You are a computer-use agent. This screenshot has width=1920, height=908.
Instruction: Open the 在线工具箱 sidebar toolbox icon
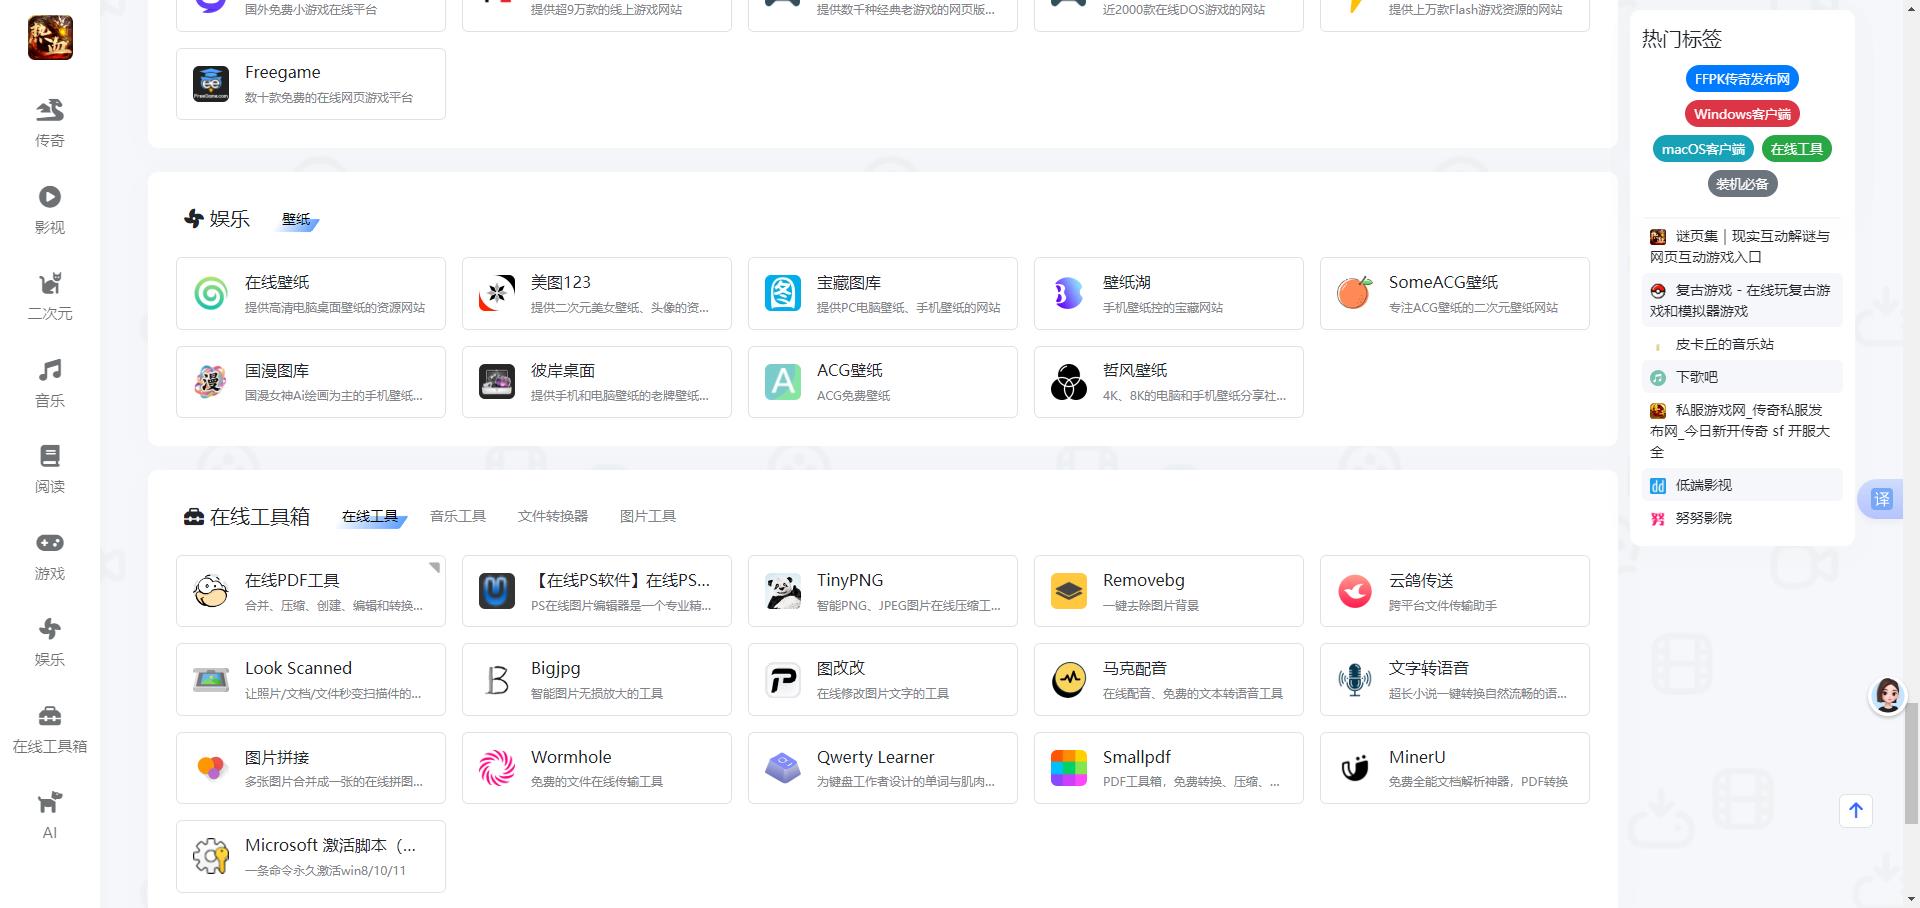tap(50, 716)
